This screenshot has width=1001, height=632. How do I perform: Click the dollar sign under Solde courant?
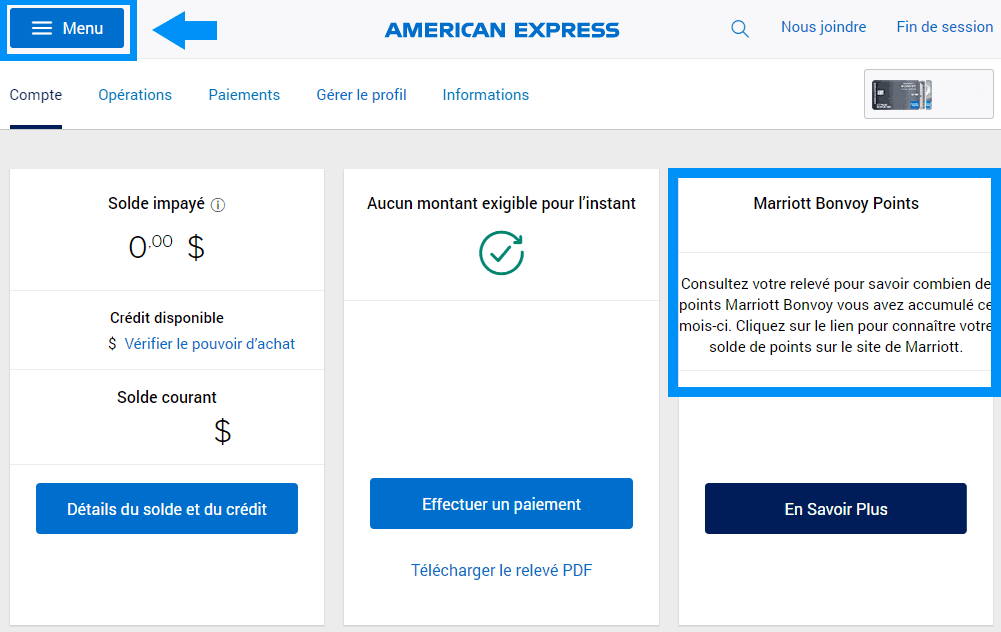pyautogui.click(x=222, y=431)
